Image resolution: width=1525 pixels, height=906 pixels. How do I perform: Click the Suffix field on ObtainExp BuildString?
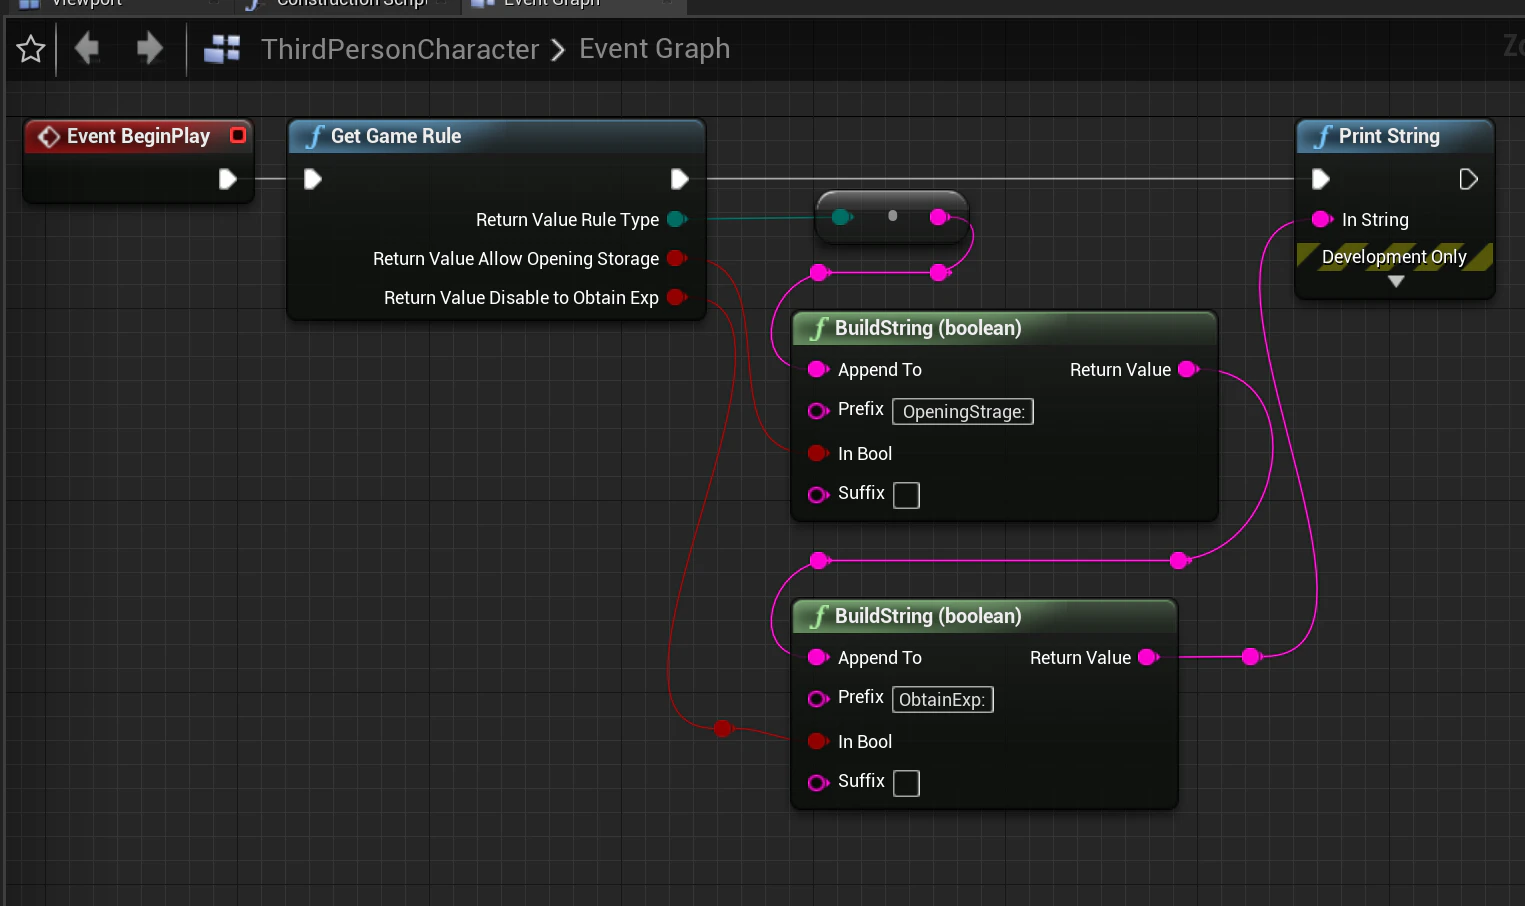(906, 783)
